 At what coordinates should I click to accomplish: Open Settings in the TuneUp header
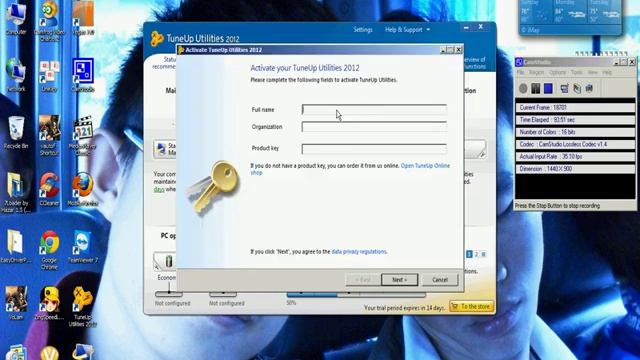(363, 29)
